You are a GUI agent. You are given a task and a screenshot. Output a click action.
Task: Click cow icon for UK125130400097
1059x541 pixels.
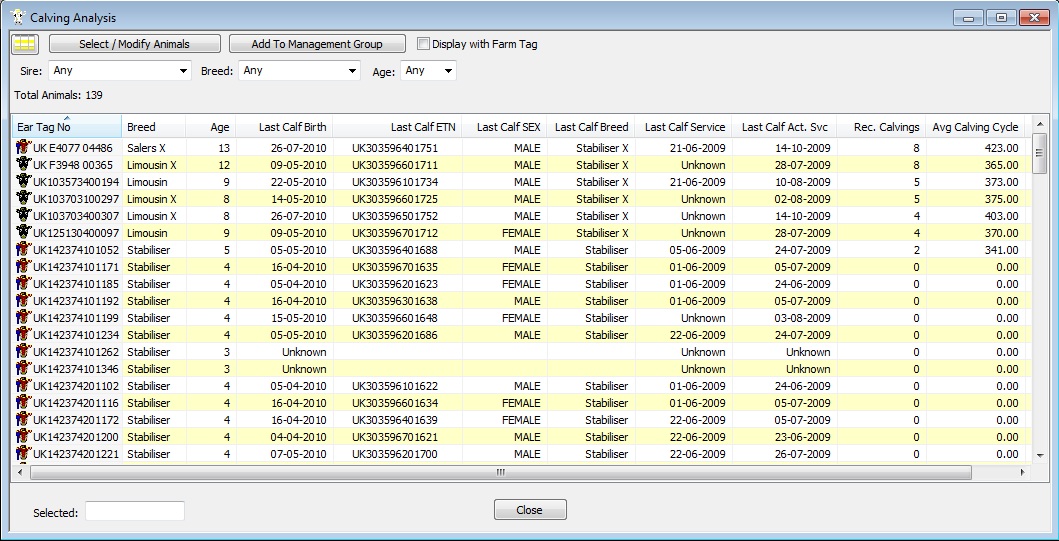pos(24,232)
